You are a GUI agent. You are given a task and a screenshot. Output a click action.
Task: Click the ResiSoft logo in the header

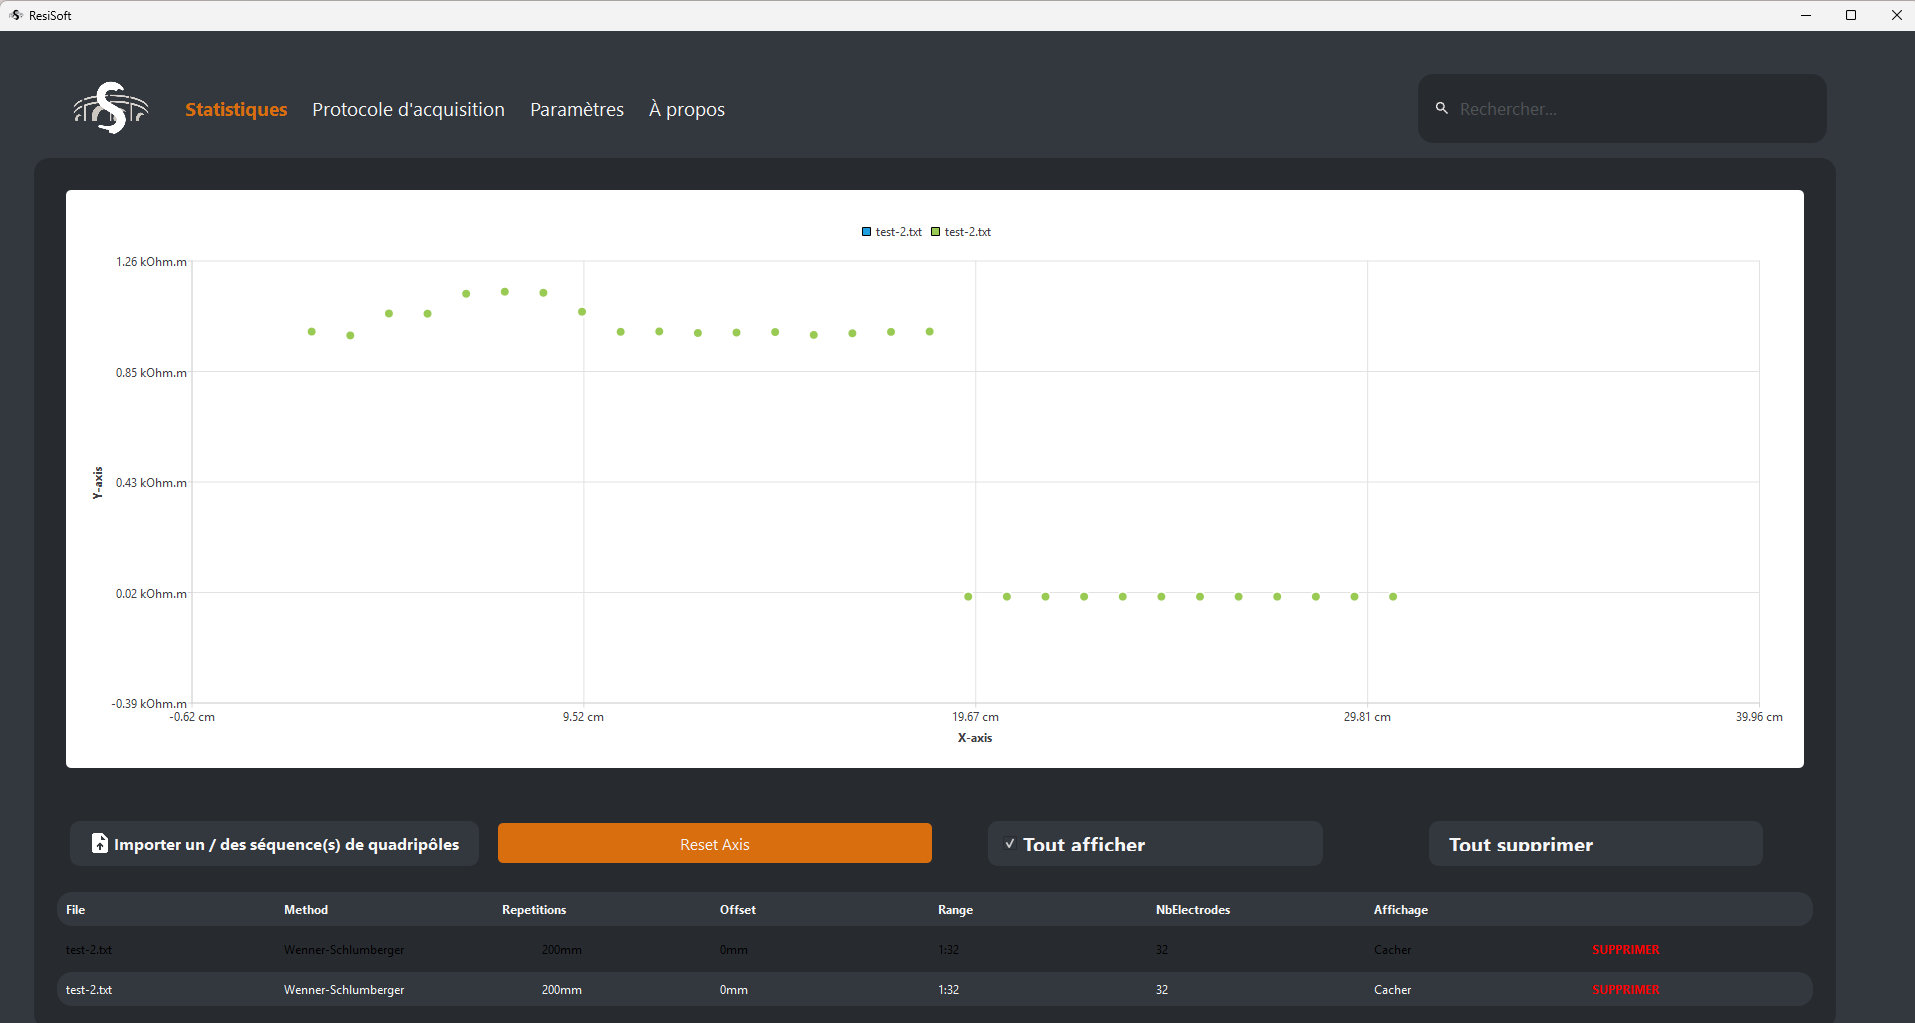pyautogui.click(x=111, y=108)
